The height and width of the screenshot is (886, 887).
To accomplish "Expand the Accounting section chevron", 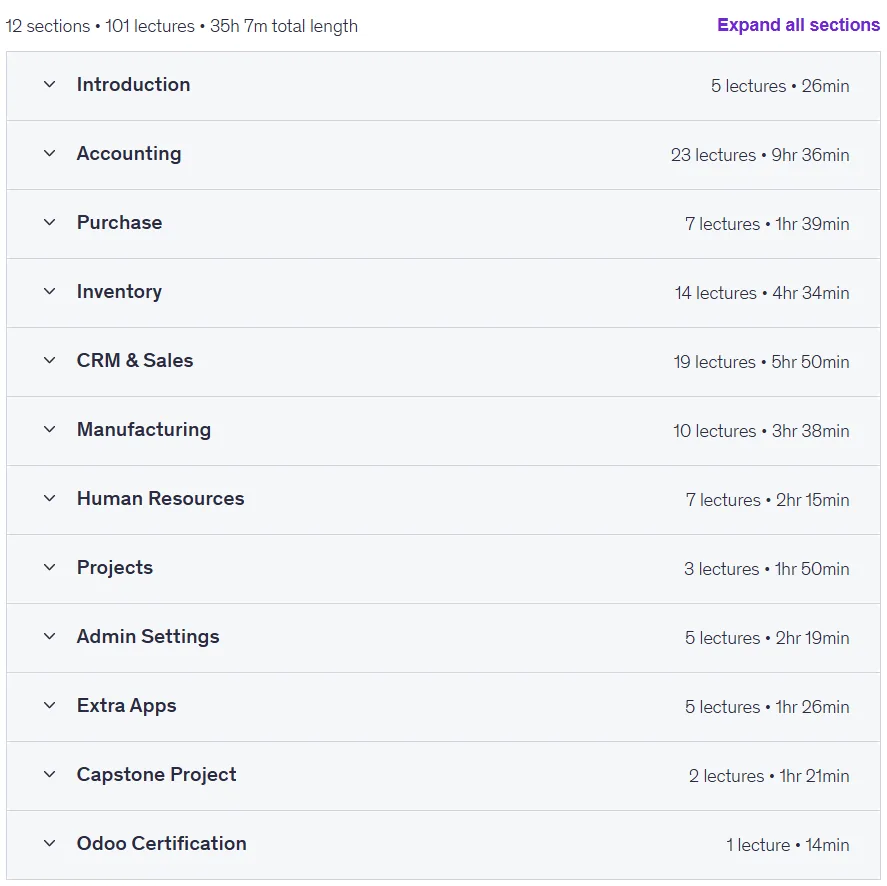I will [50, 154].
